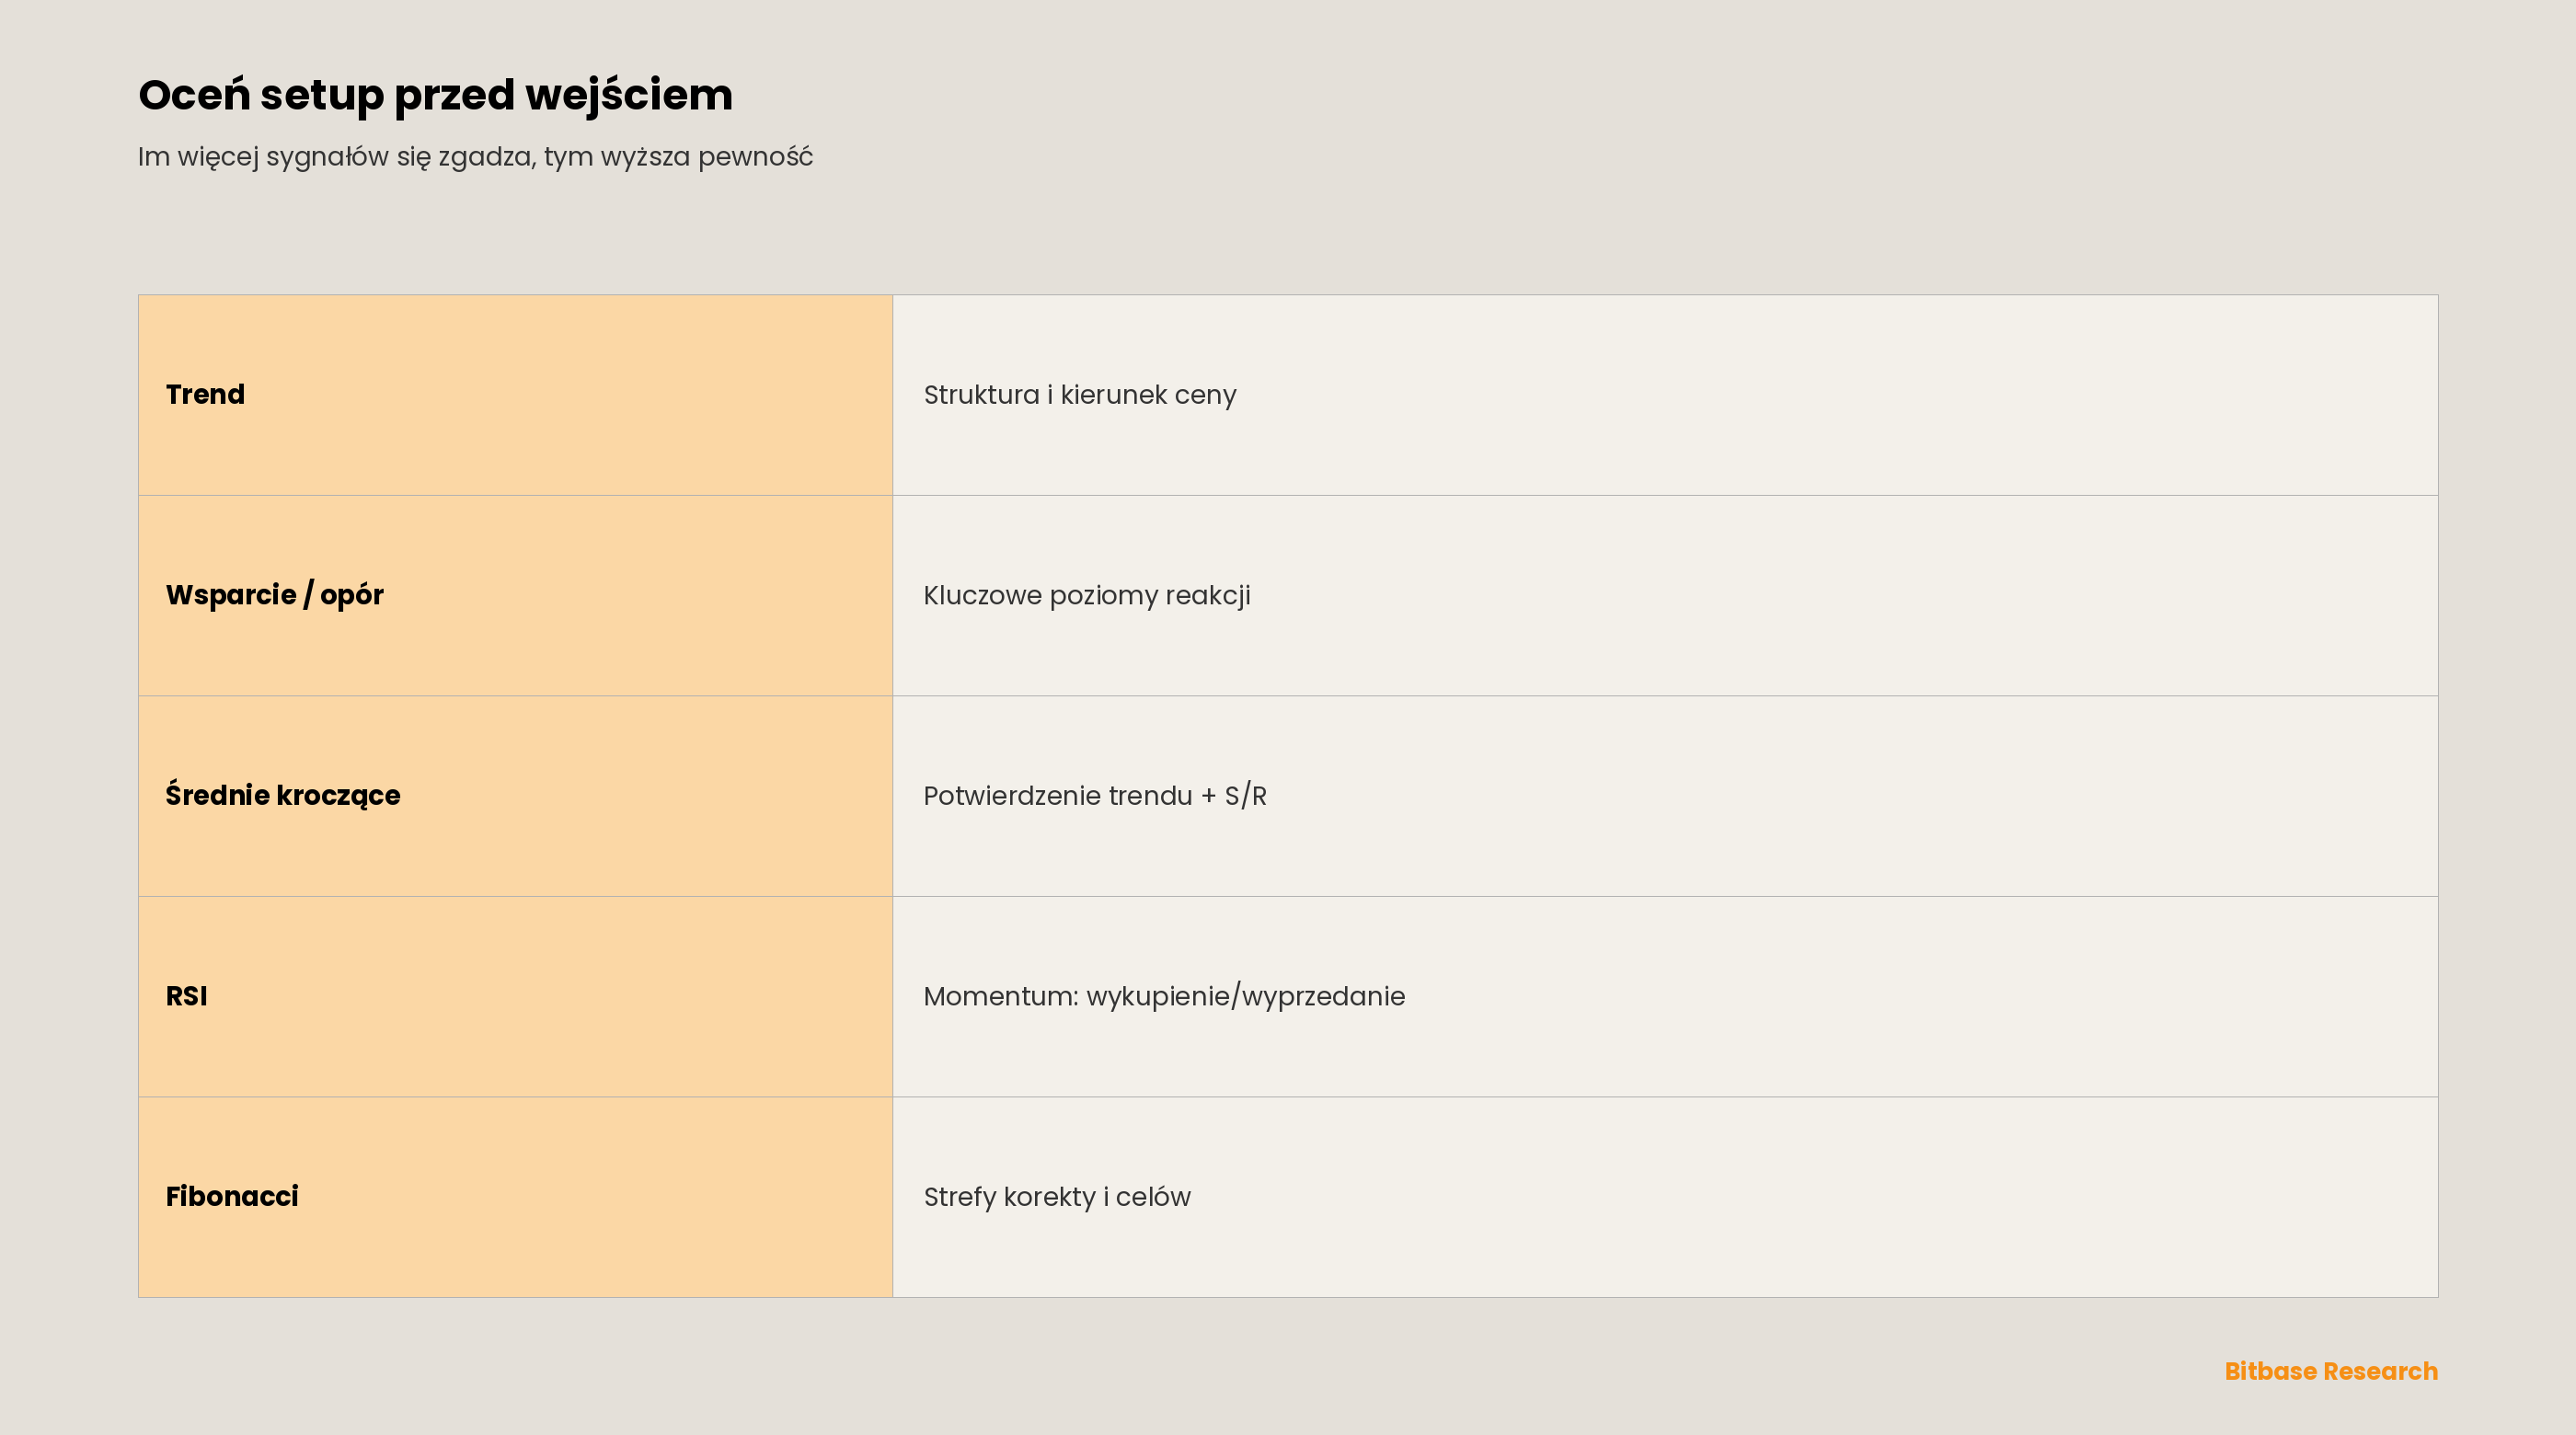Viewport: 2576px width, 1435px height.
Task: Click the slide title "Oceń setup przed wejściem"
Action: point(435,96)
